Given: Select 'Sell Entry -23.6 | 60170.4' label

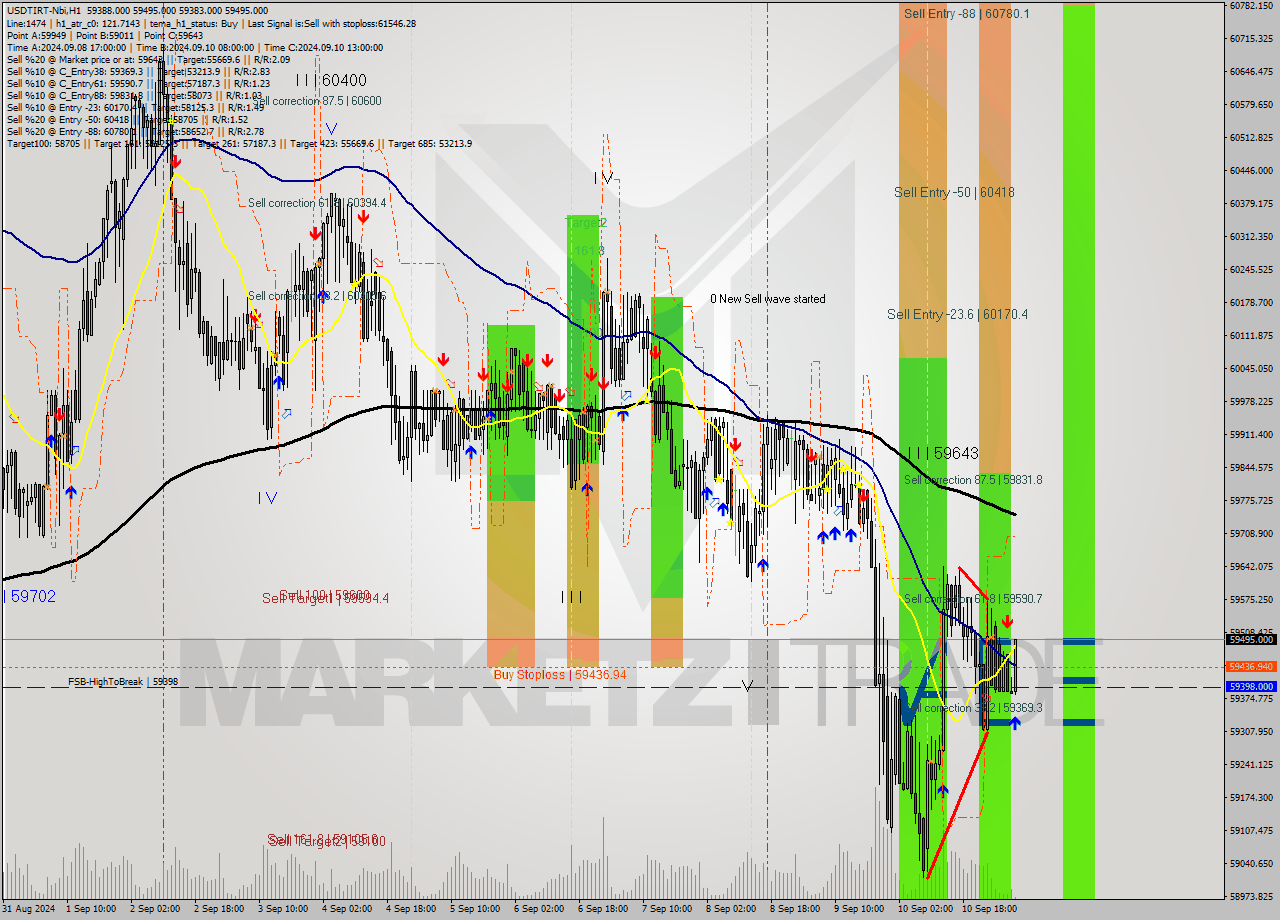Looking at the screenshot, I should coord(957,314).
